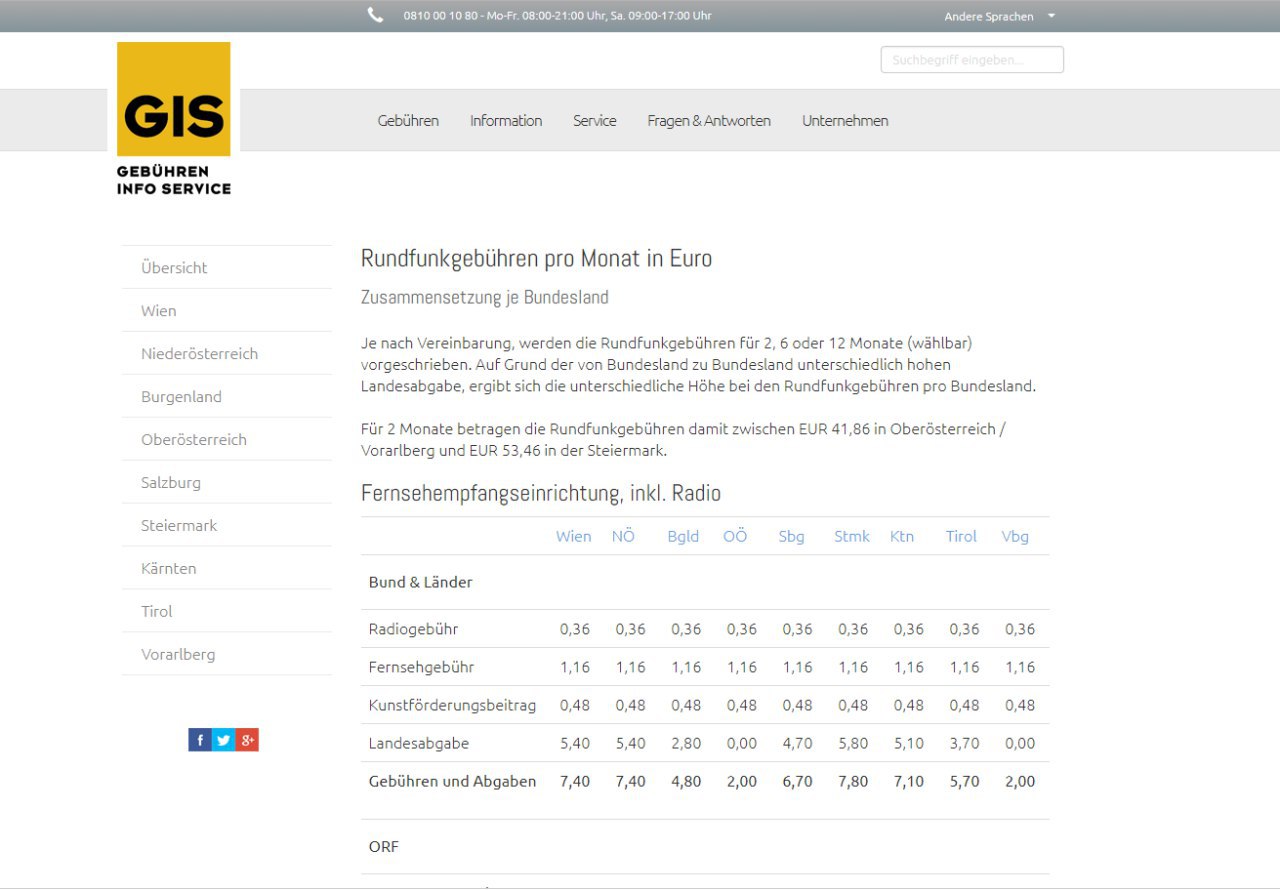Select Kärnten in the sidebar
1280x890 pixels.
pos(227,568)
